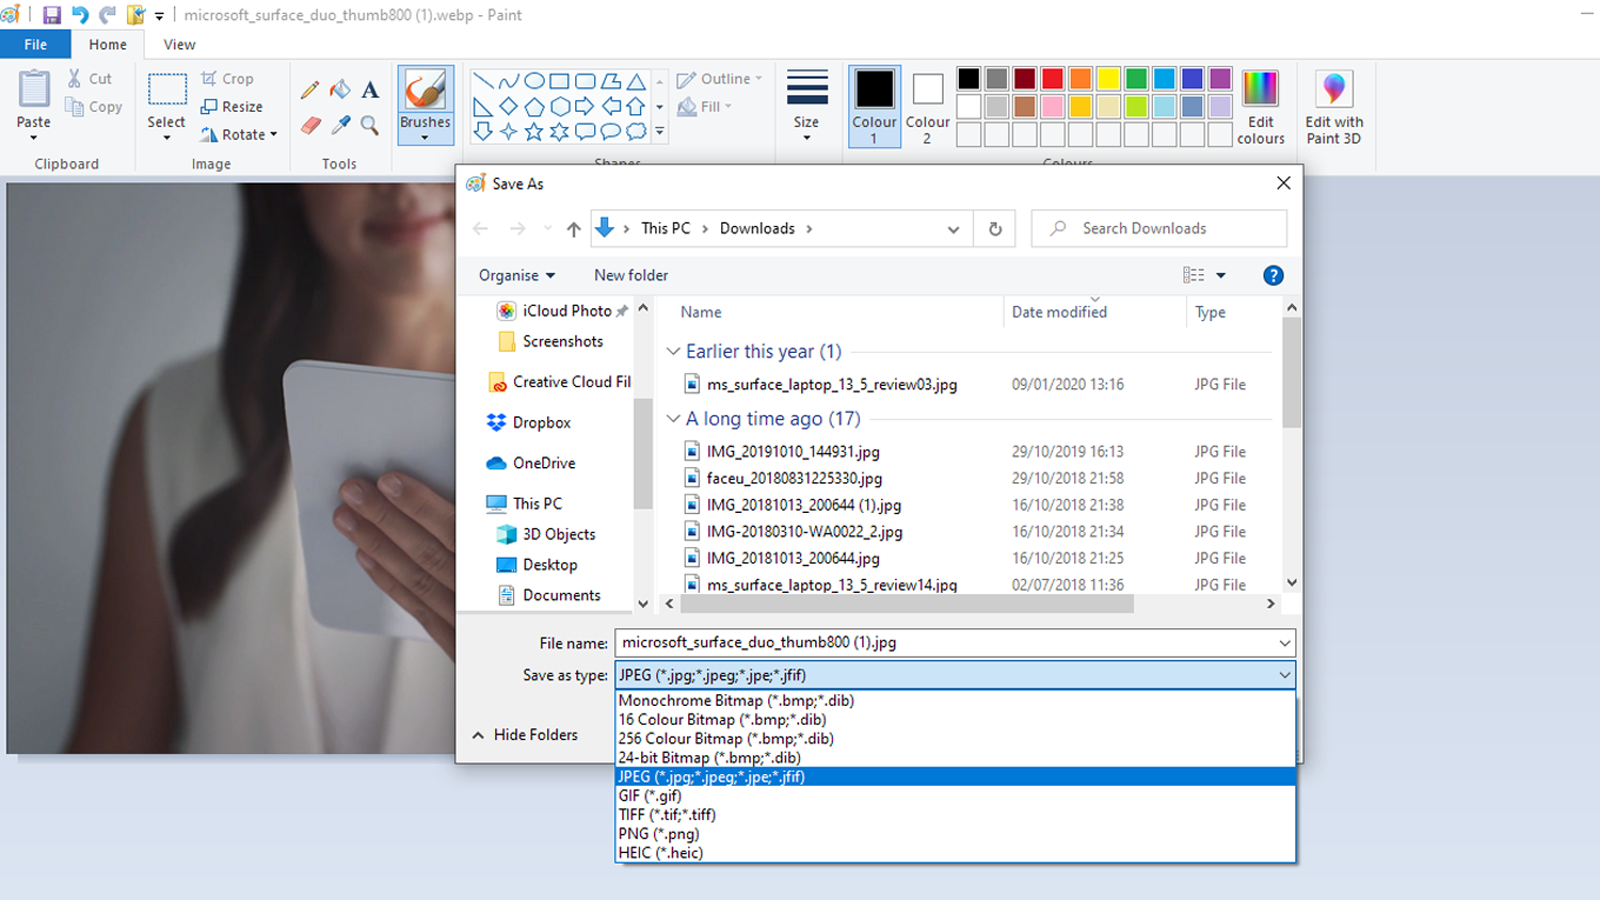This screenshot has width=1600, height=900.
Task: Choose HEIC (*.heic) file type
Action: (x=955, y=853)
